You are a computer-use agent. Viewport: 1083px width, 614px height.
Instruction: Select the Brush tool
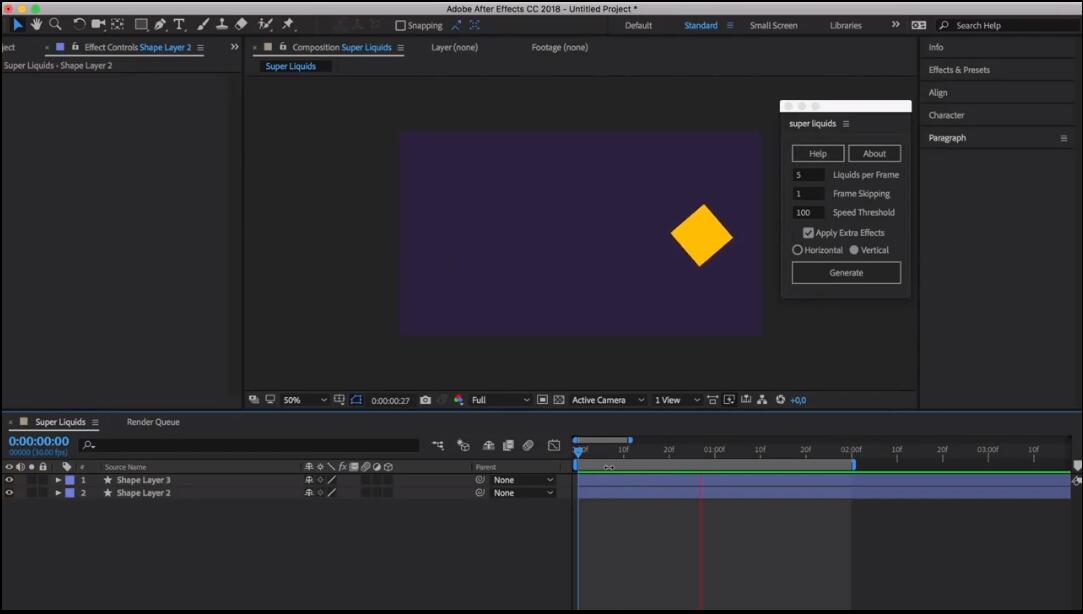pos(203,25)
